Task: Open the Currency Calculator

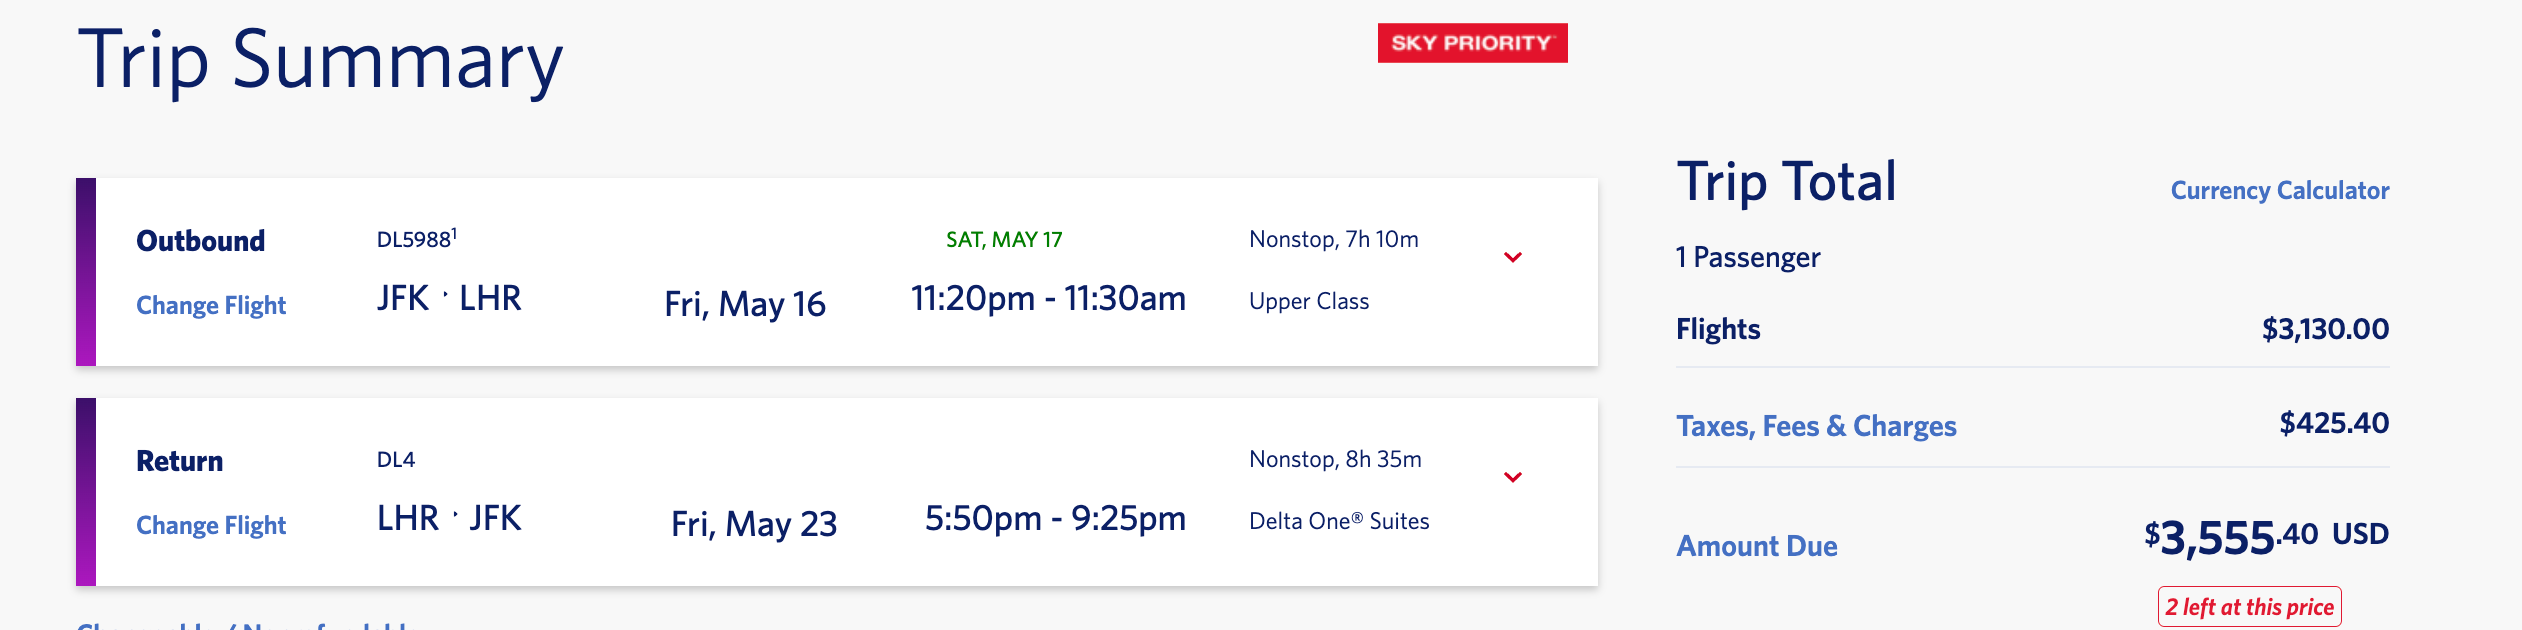Action: (2279, 190)
